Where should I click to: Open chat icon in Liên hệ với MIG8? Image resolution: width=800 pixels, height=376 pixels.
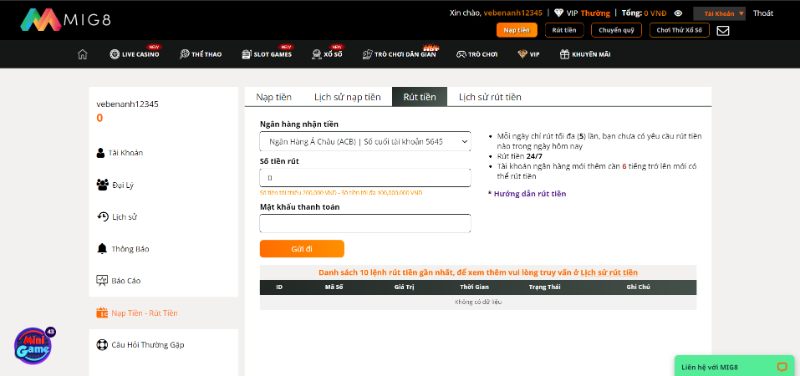coord(782,367)
